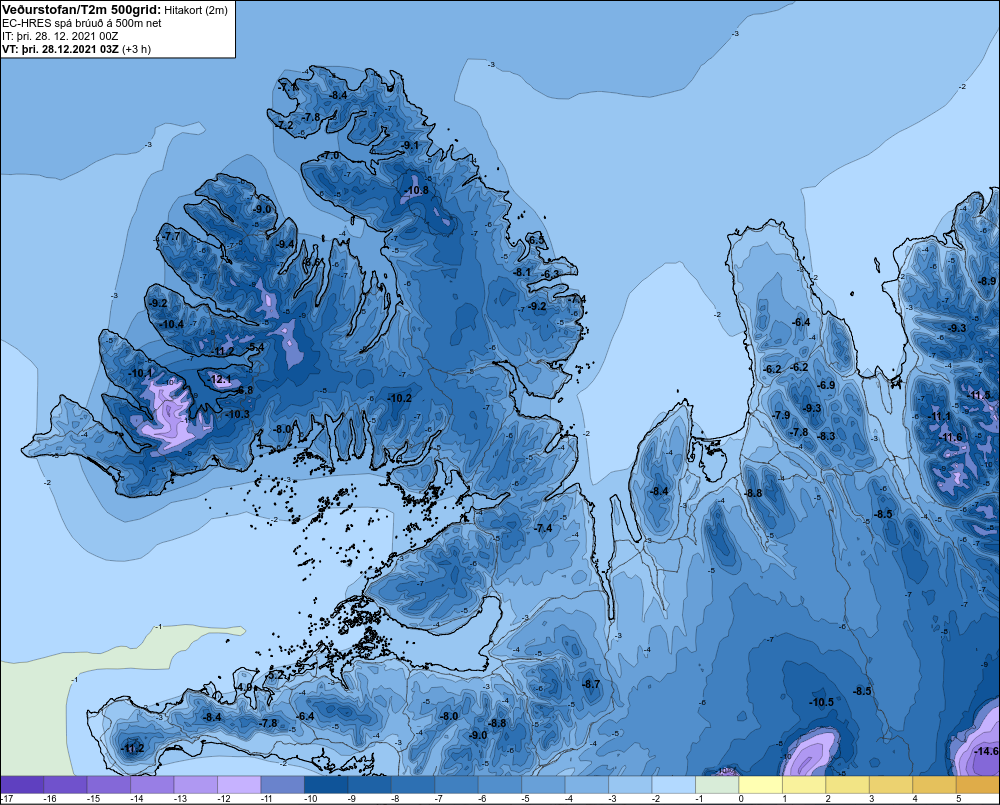The width and height of the screenshot is (1000, 805).
Task: Click the 'Veðurstofan/T2m 500grid:' title text
Action: [81, 10]
